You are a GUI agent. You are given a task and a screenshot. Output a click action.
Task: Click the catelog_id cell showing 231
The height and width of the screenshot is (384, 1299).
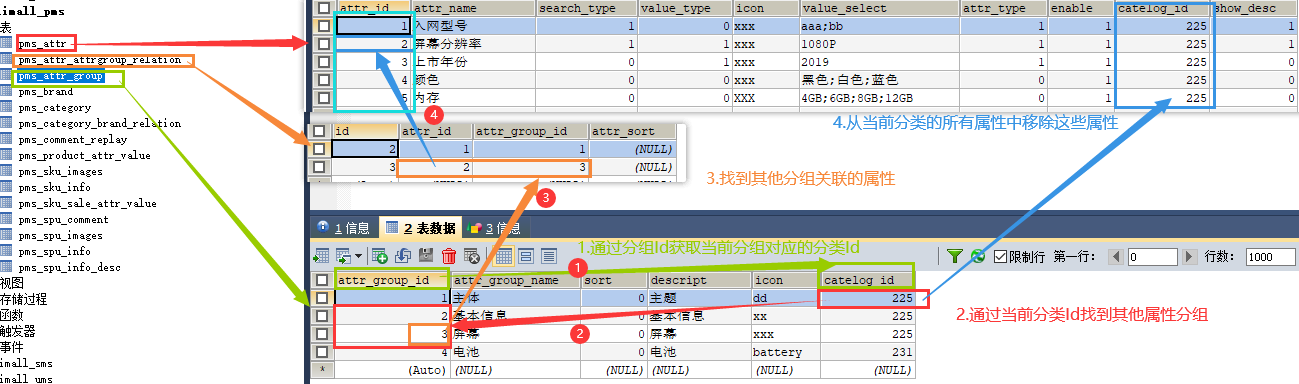coord(867,352)
